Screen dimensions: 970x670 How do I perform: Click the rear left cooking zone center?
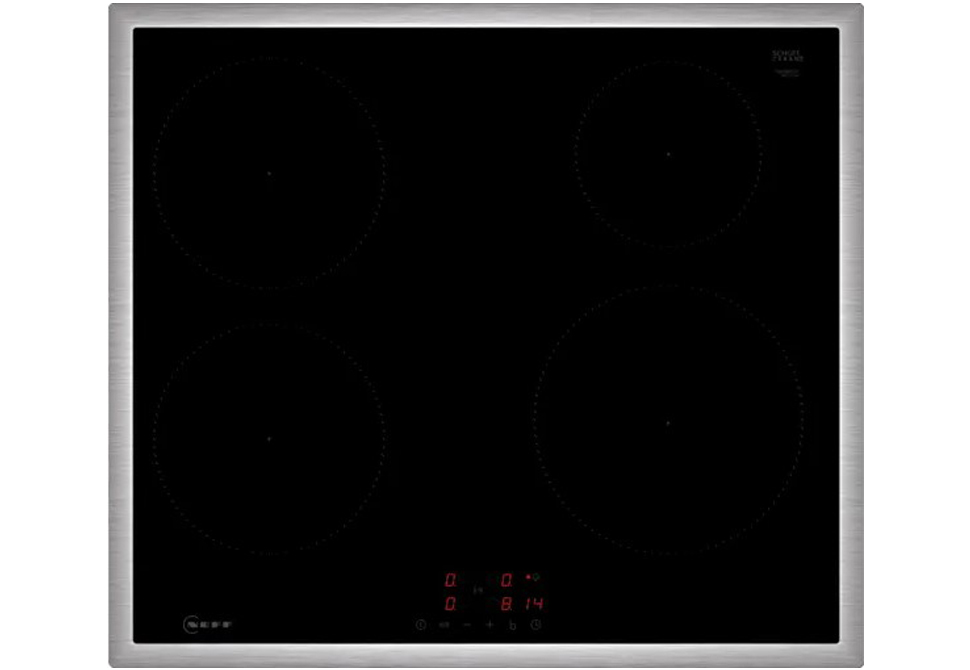(269, 173)
